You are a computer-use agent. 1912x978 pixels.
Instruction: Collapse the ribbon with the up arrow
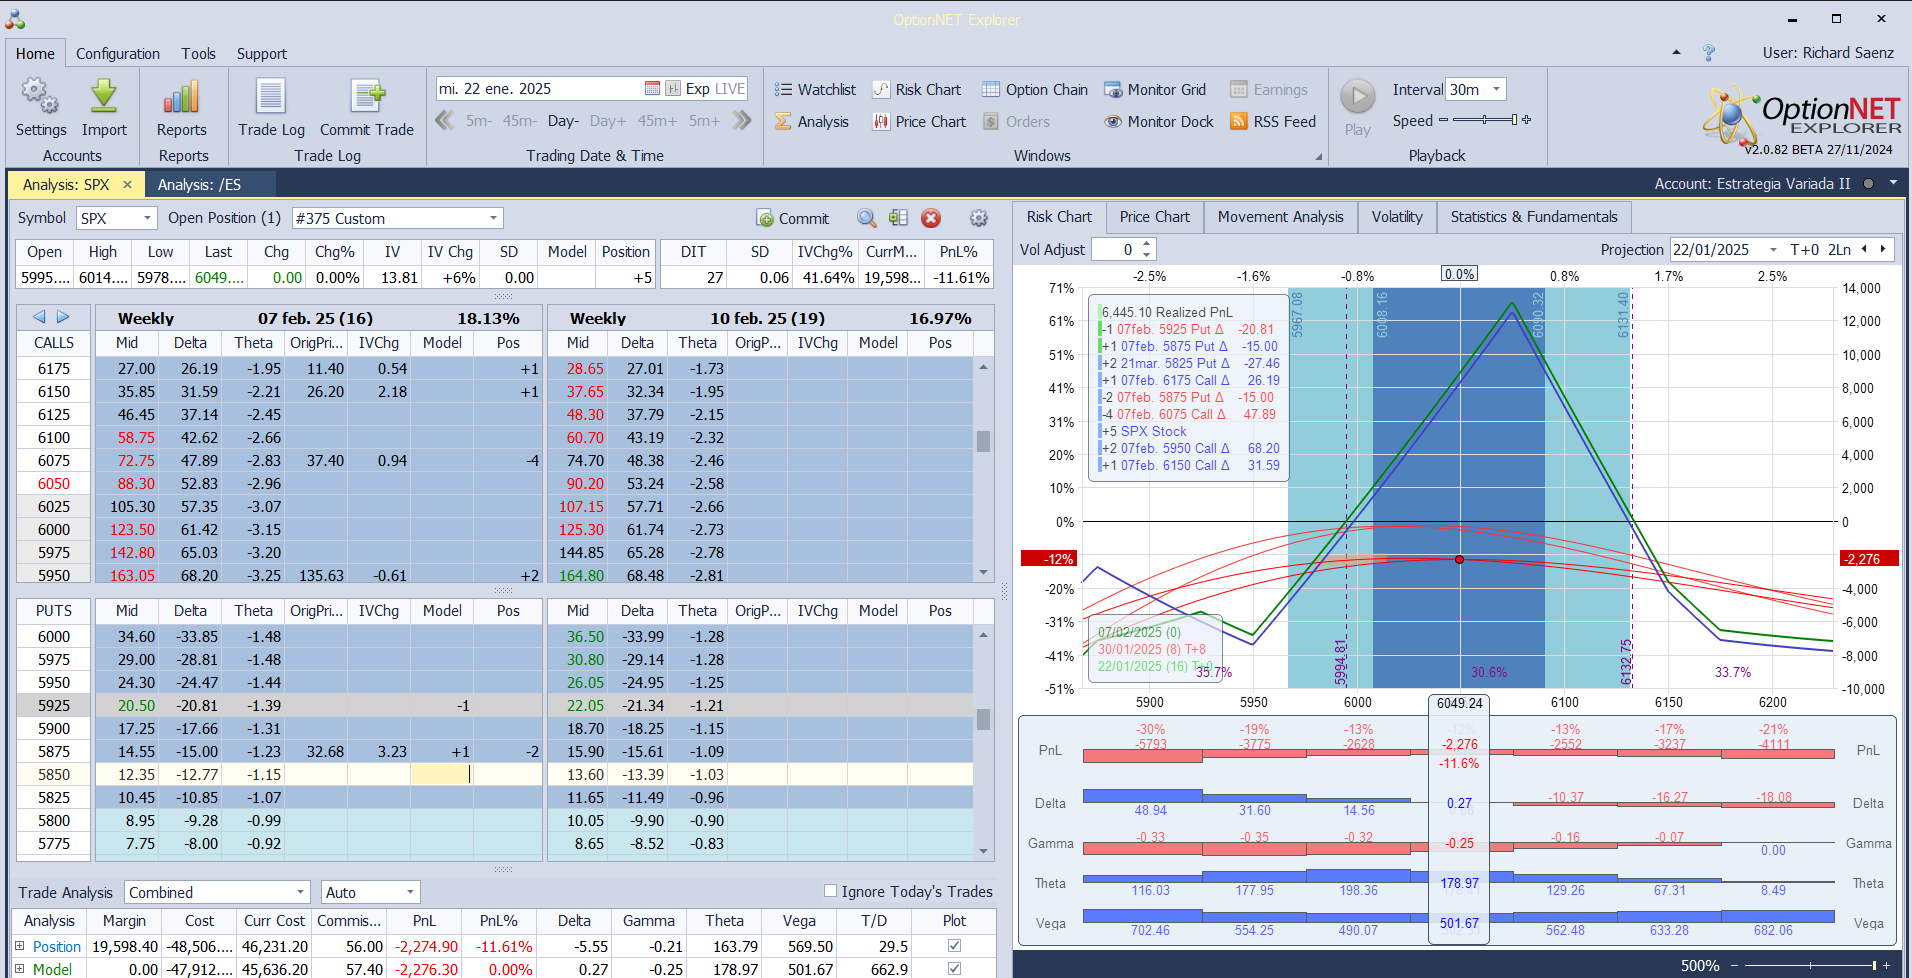click(x=1677, y=52)
